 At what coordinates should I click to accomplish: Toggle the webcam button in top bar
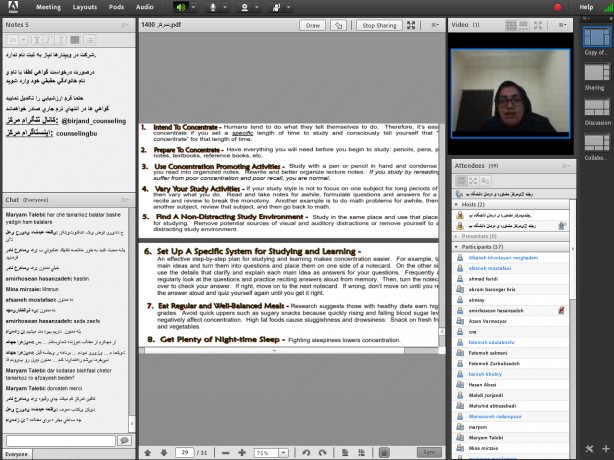tap(244, 7)
